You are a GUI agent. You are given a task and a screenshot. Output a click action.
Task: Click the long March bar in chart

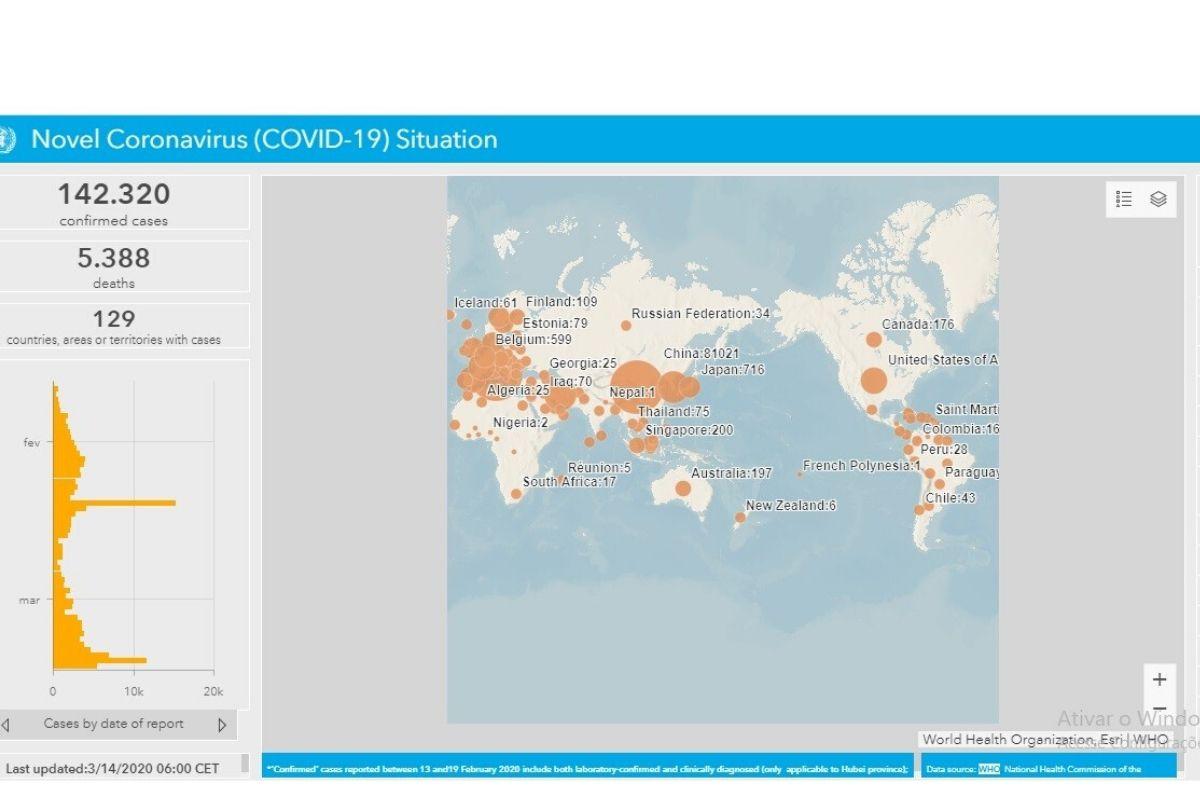[x=100, y=660]
